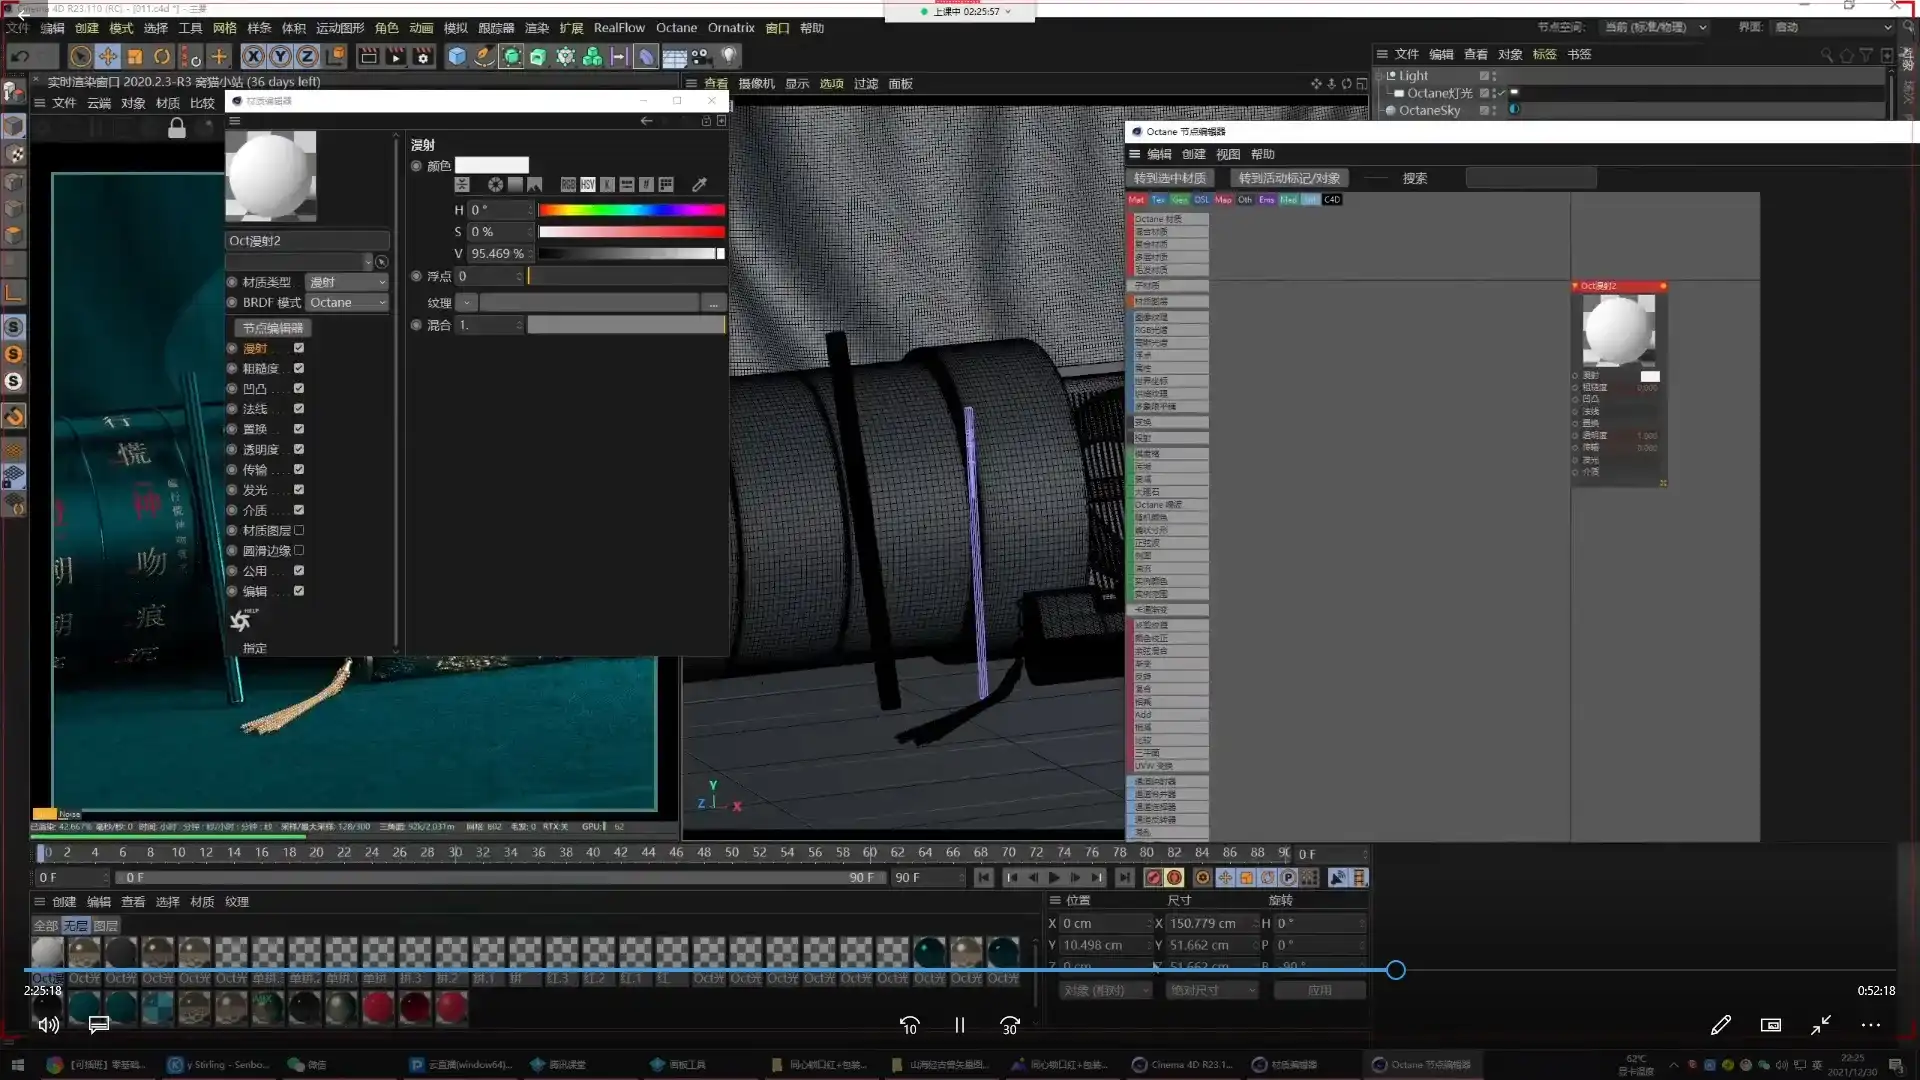
Task: Expand the 纹理 dropdown arrow
Action: click(466, 303)
